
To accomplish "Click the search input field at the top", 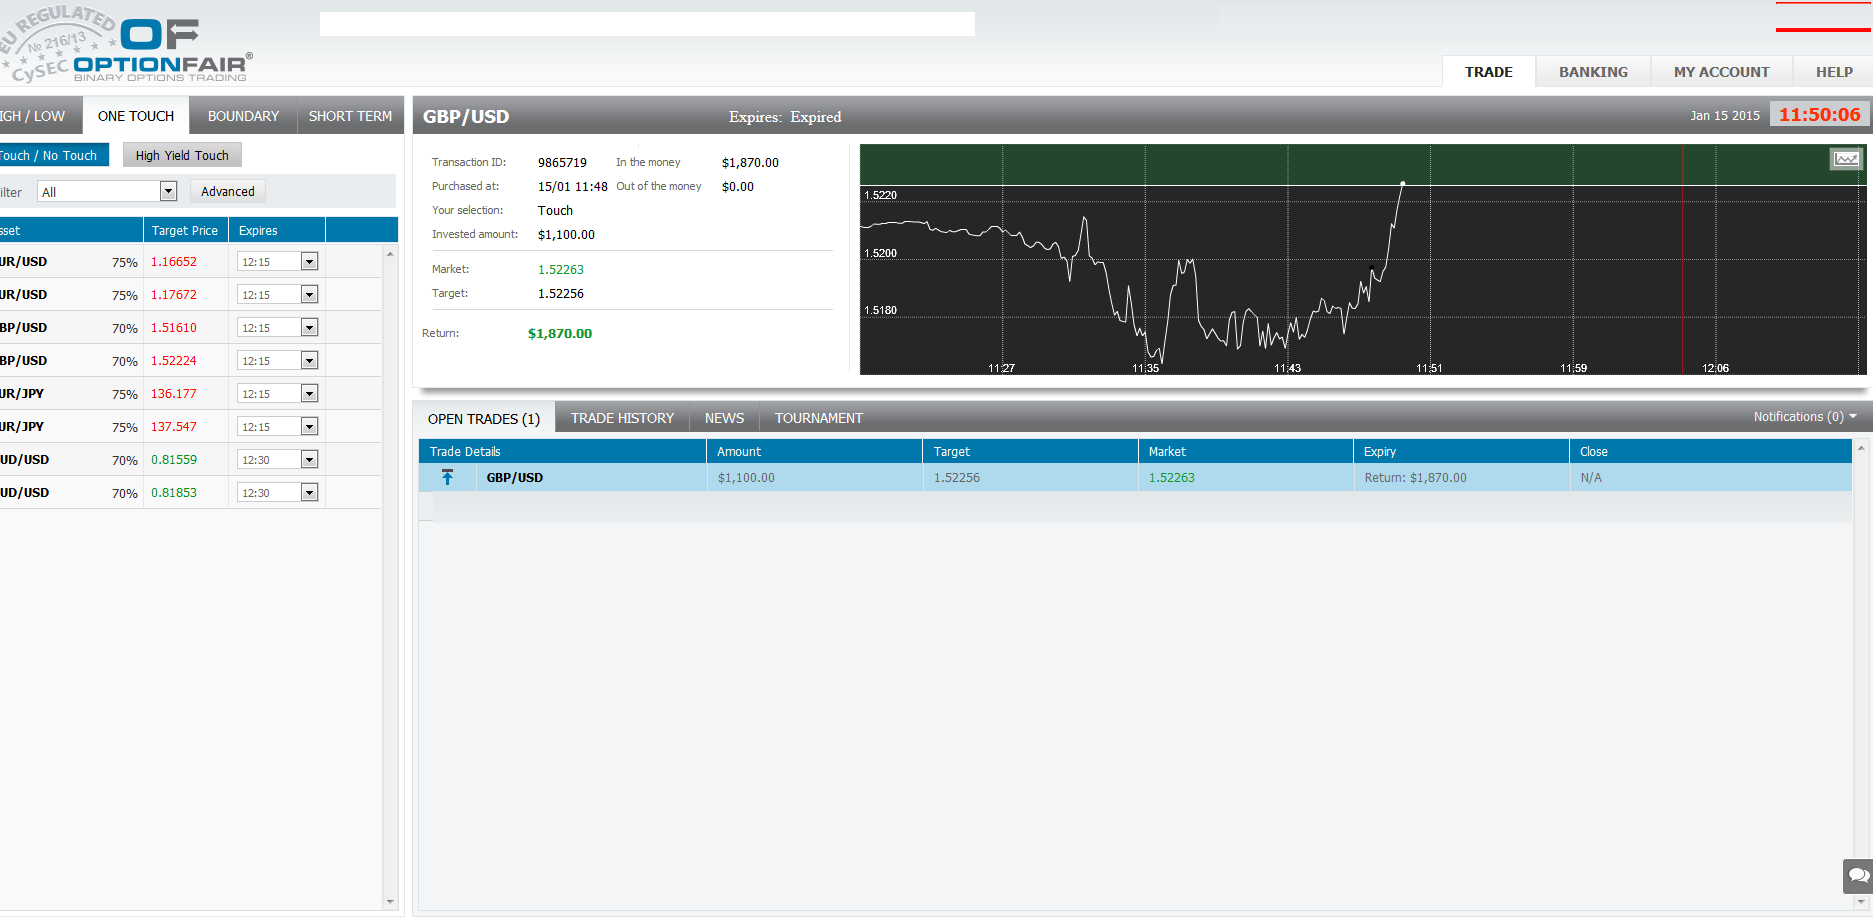I will point(646,23).
